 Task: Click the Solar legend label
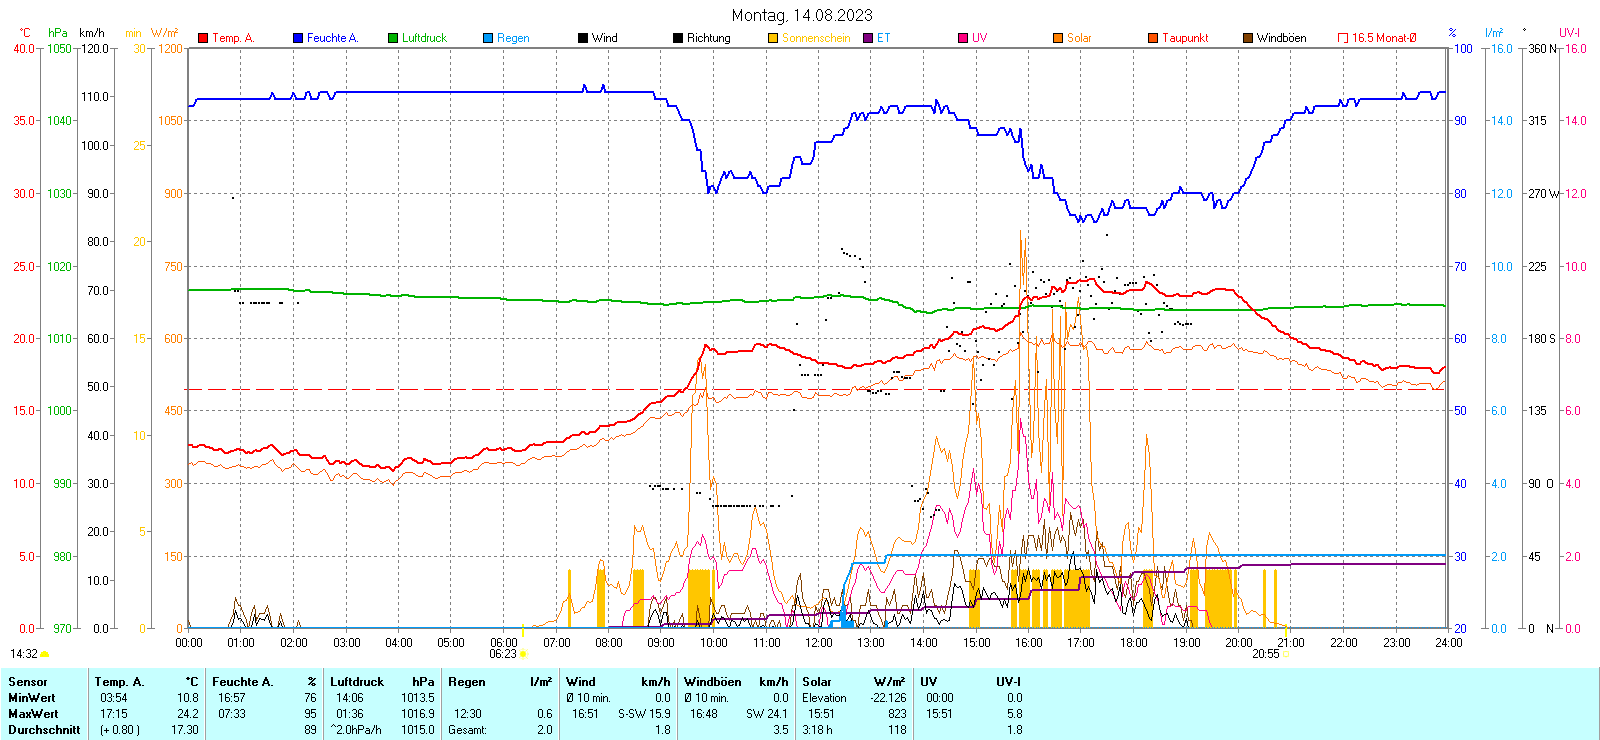(x=1079, y=38)
